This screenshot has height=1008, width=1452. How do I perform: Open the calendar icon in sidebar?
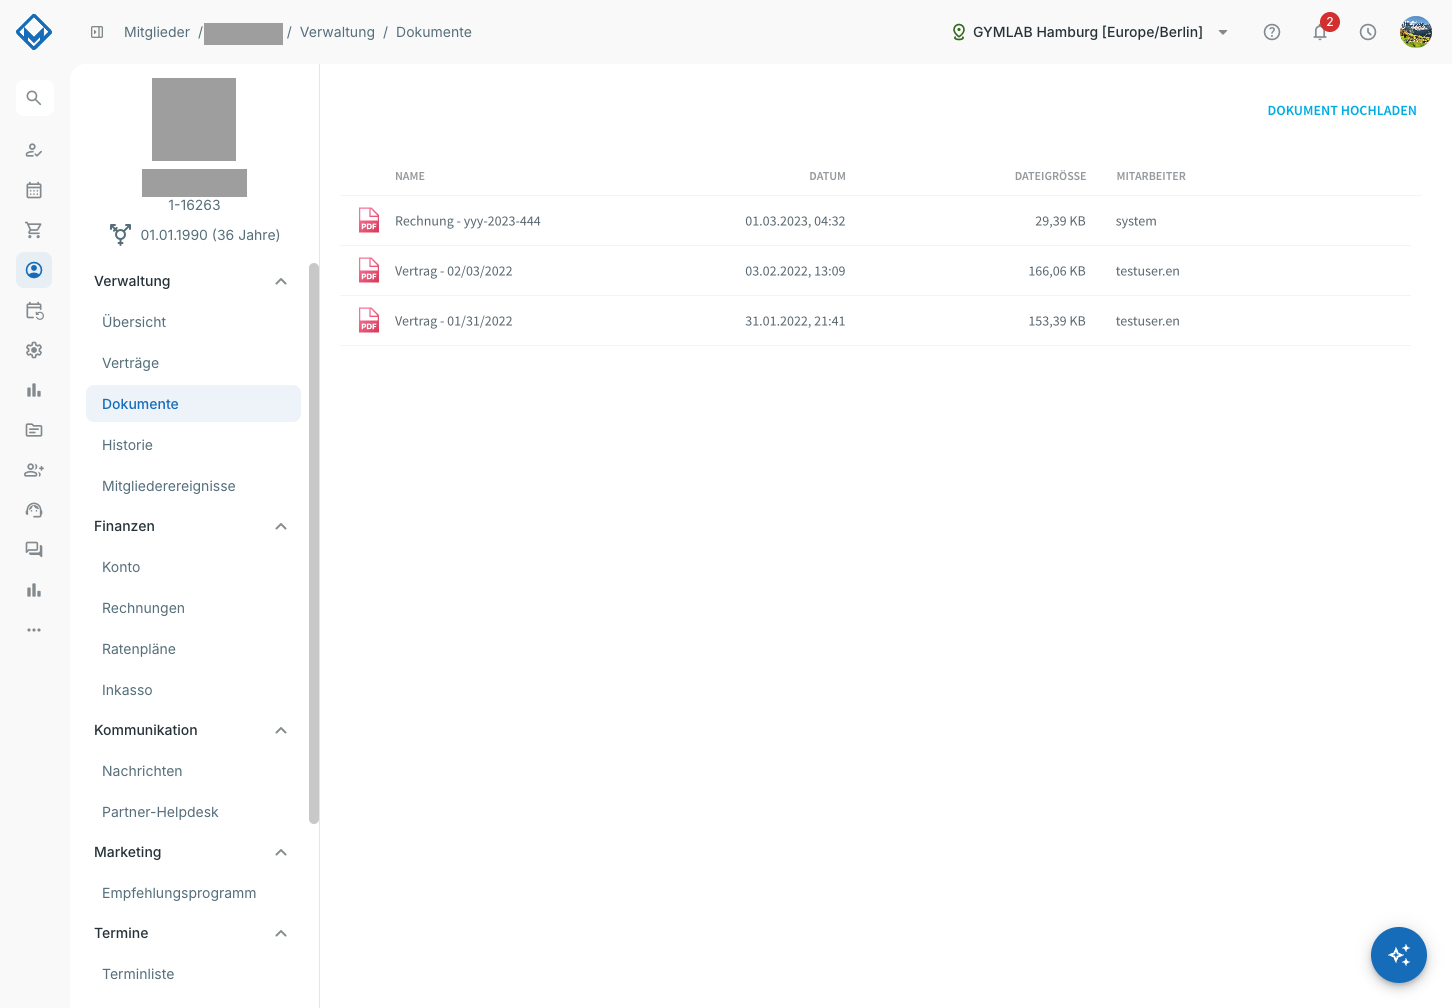tap(34, 190)
